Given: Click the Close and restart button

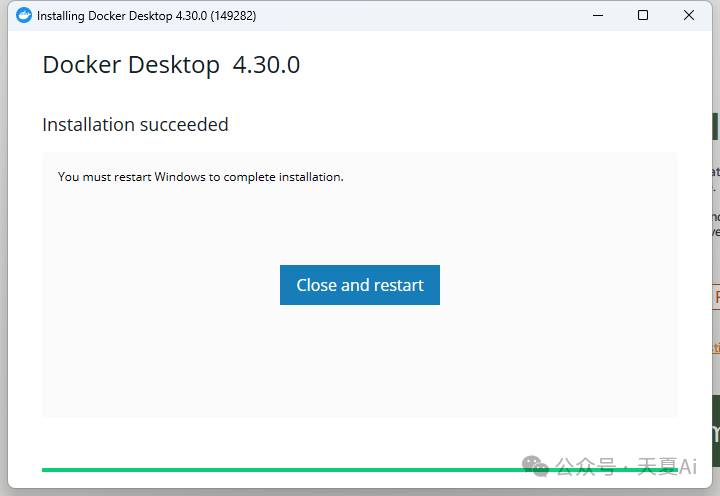Looking at the screenshot, I should tap(360, 285).
